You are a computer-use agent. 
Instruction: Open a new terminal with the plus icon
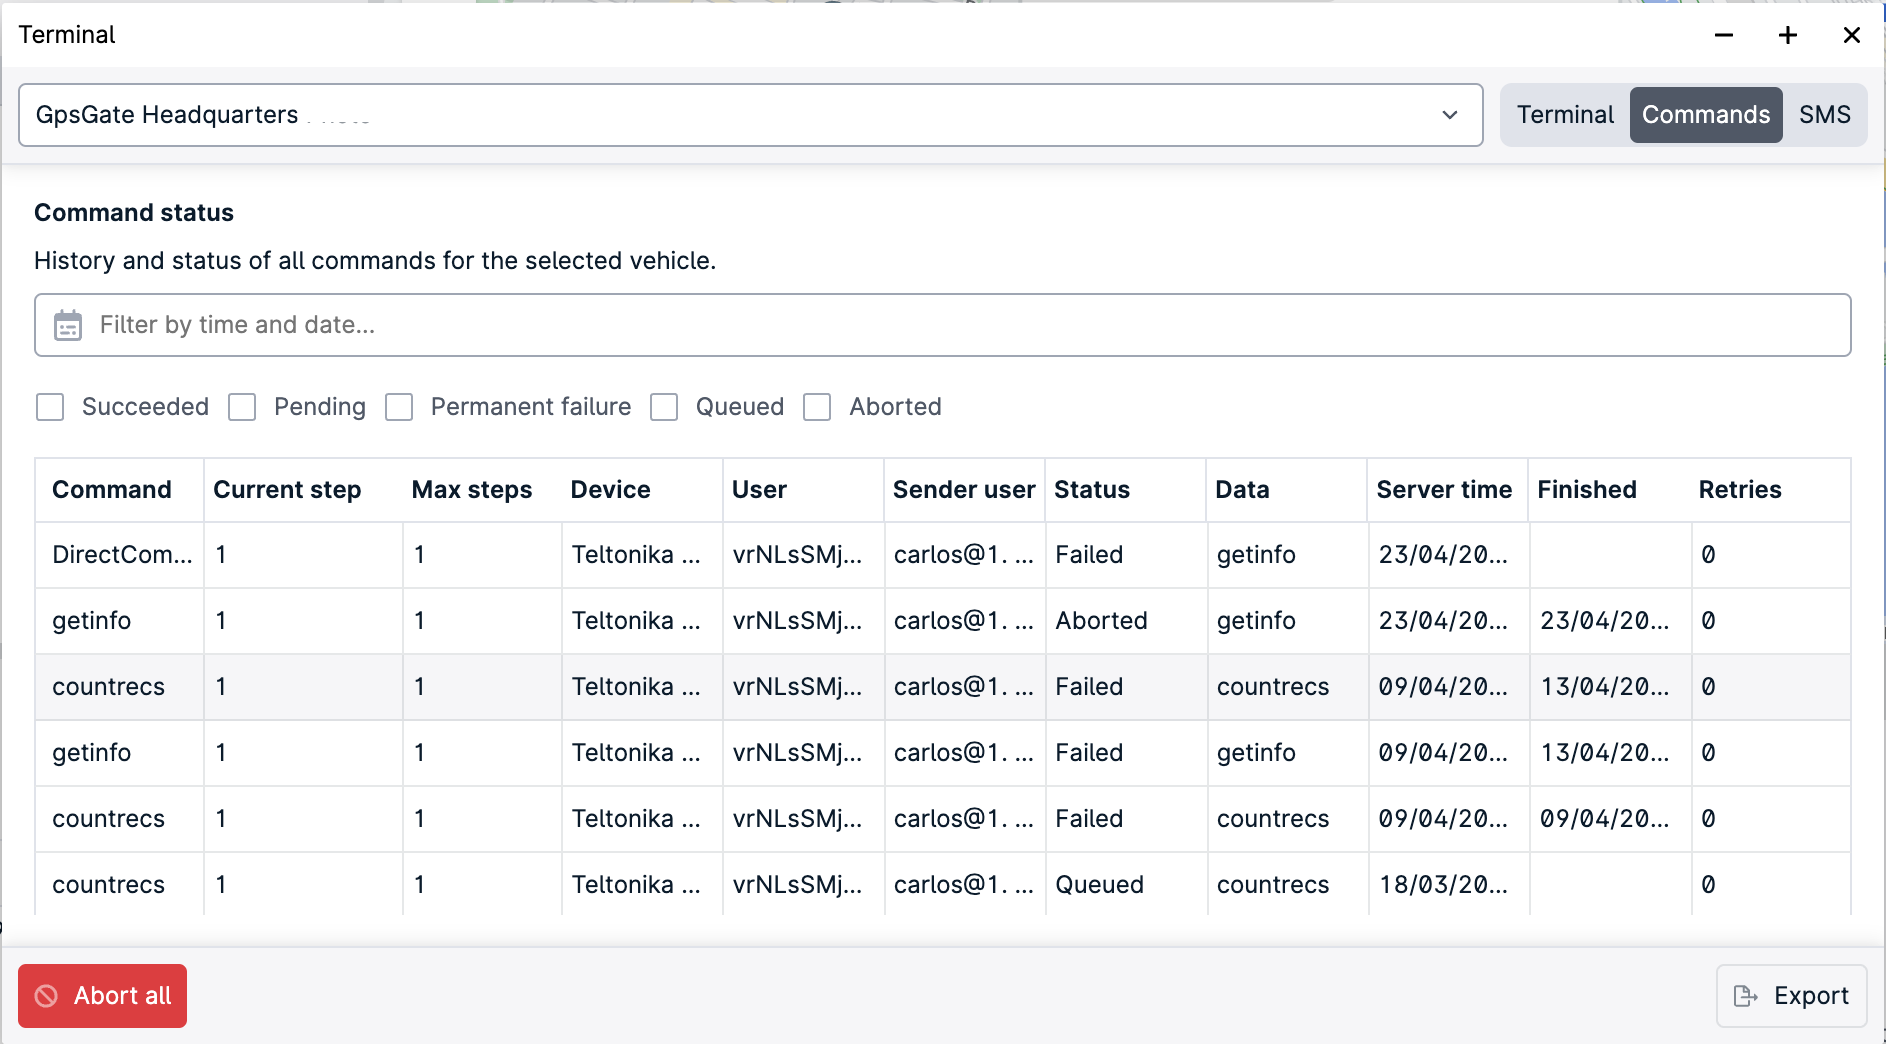click(x=1787, y=34)
